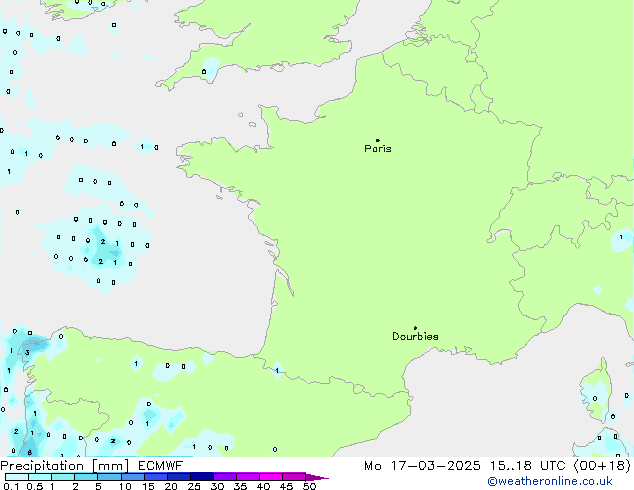This screenshot has width=634, height=490.
Task: Click the 'Precipitation [mm]' title text
Action: pos(65,466)
